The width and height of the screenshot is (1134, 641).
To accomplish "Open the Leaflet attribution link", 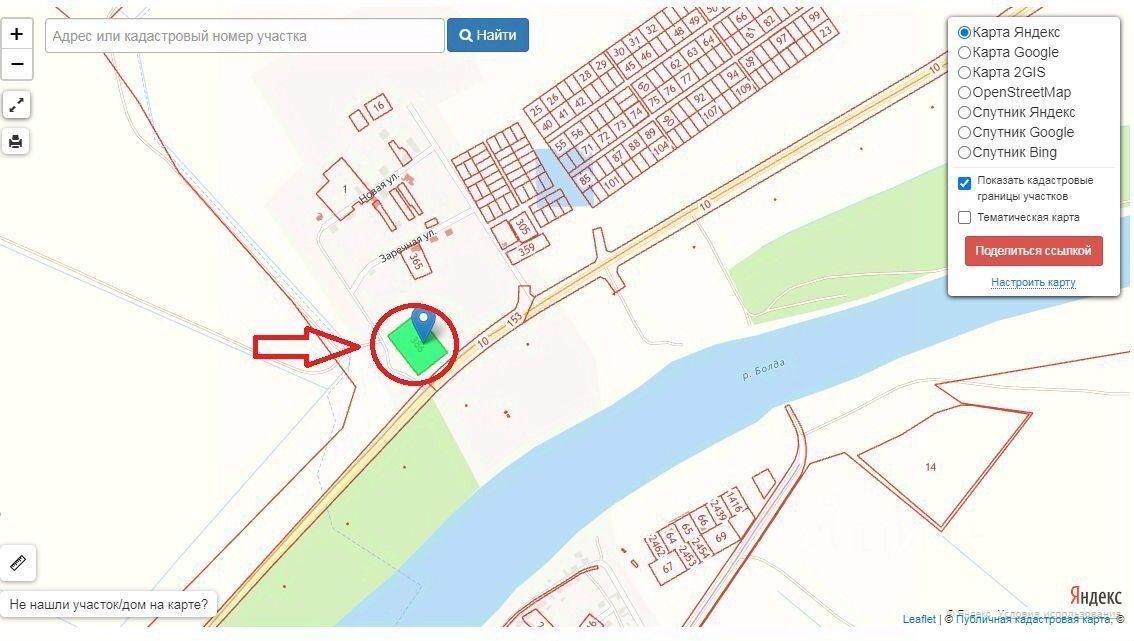I will coord(918,619).
